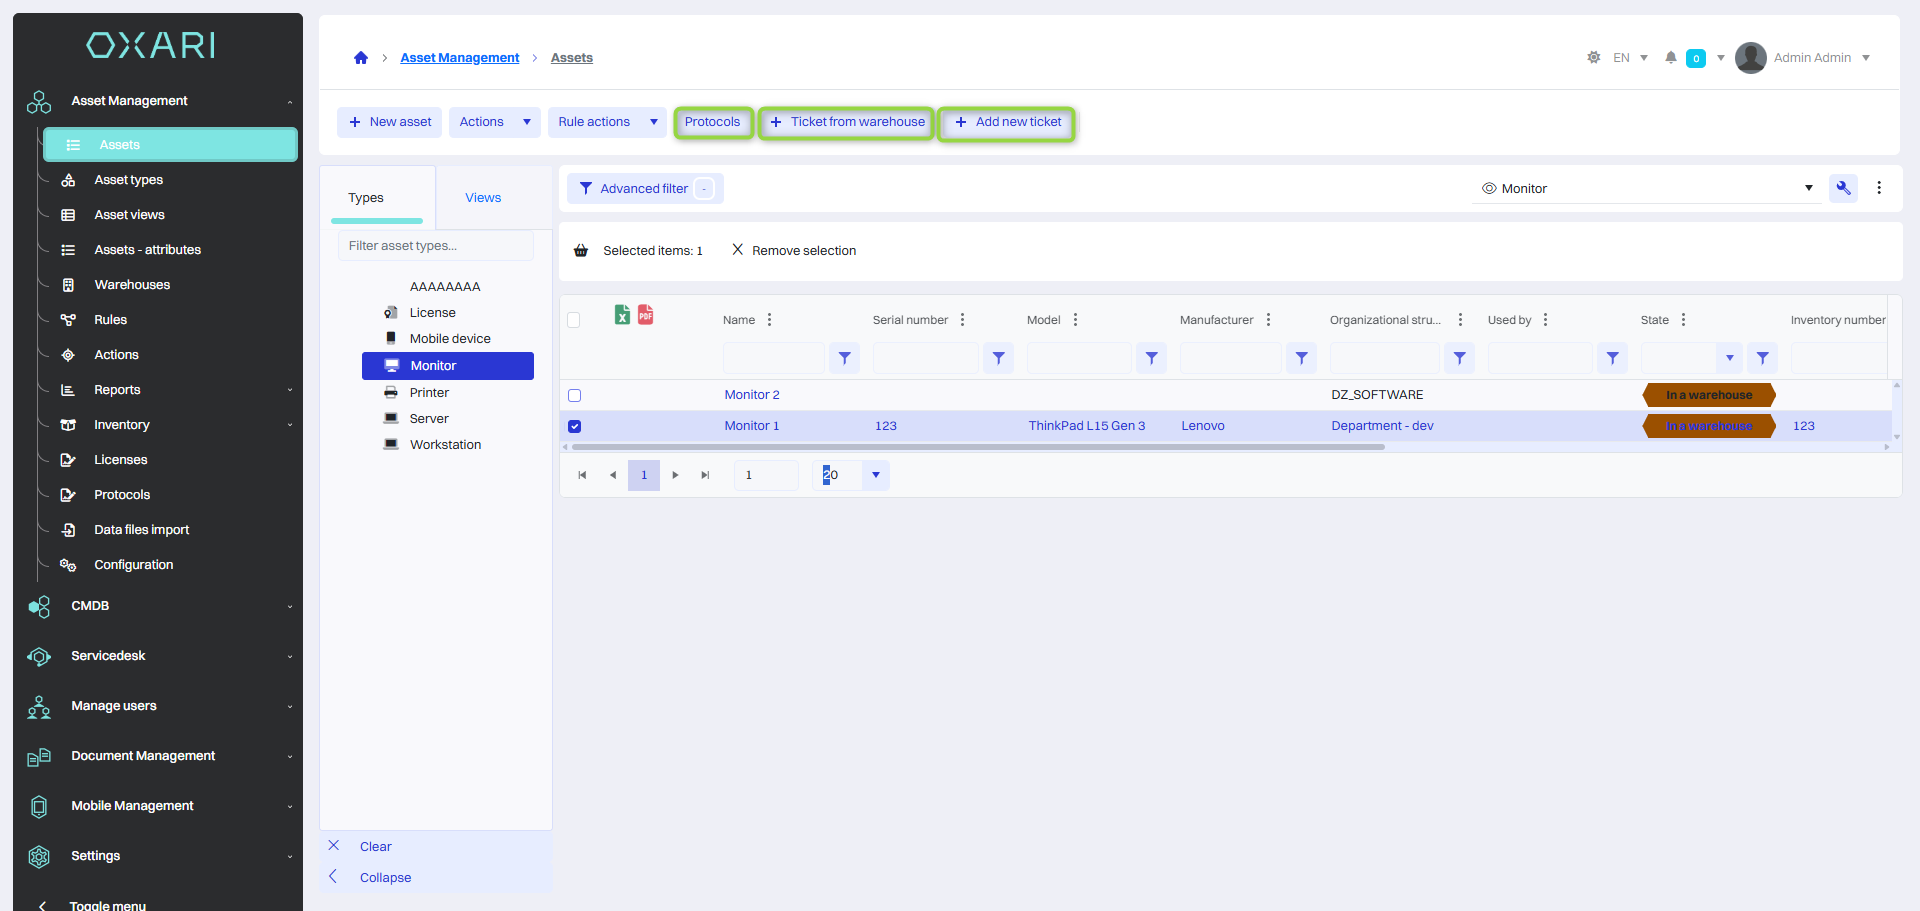Export table to PDF icon
1920x911 pixels.
click(x=646, y=315)
